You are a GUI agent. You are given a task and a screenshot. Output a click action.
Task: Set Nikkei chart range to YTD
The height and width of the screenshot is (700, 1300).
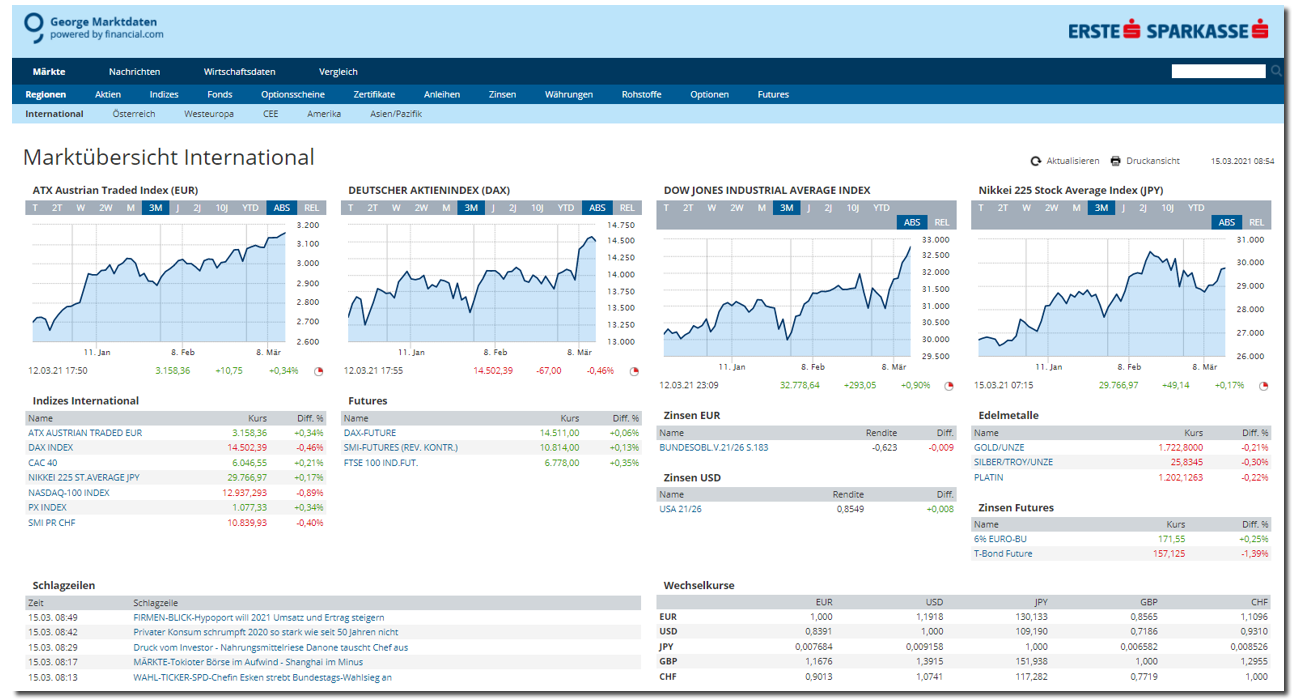point(1196,208)
